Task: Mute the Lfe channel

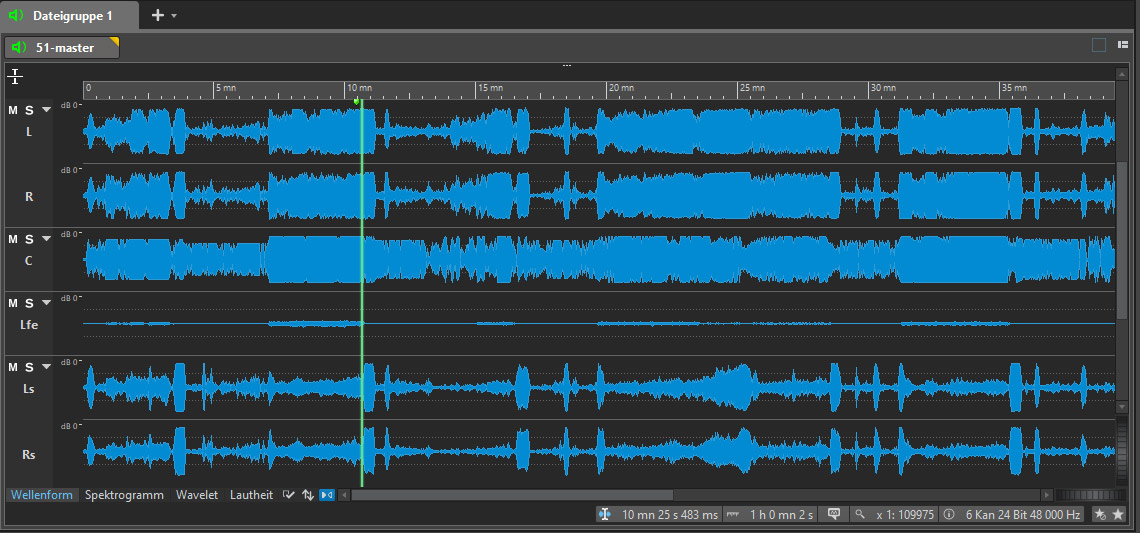Action: pyautogui.click(x=13, y=303)
